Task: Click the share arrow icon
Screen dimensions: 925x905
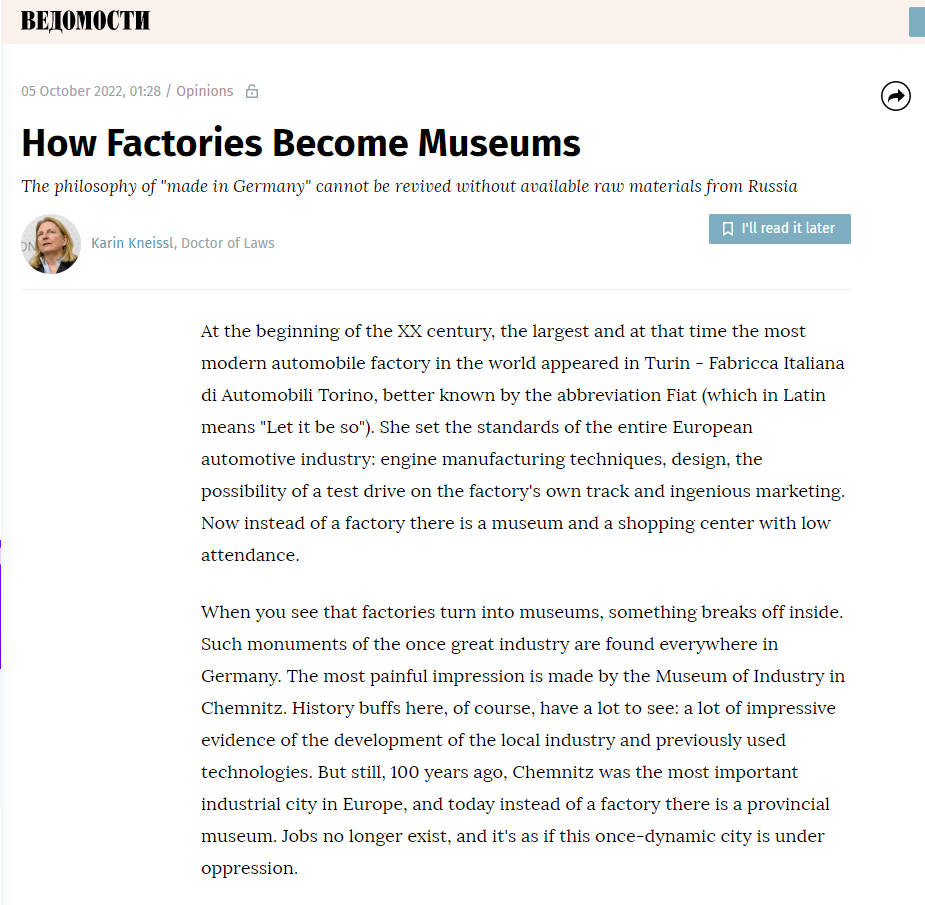Action: click(x=896, y=96)
